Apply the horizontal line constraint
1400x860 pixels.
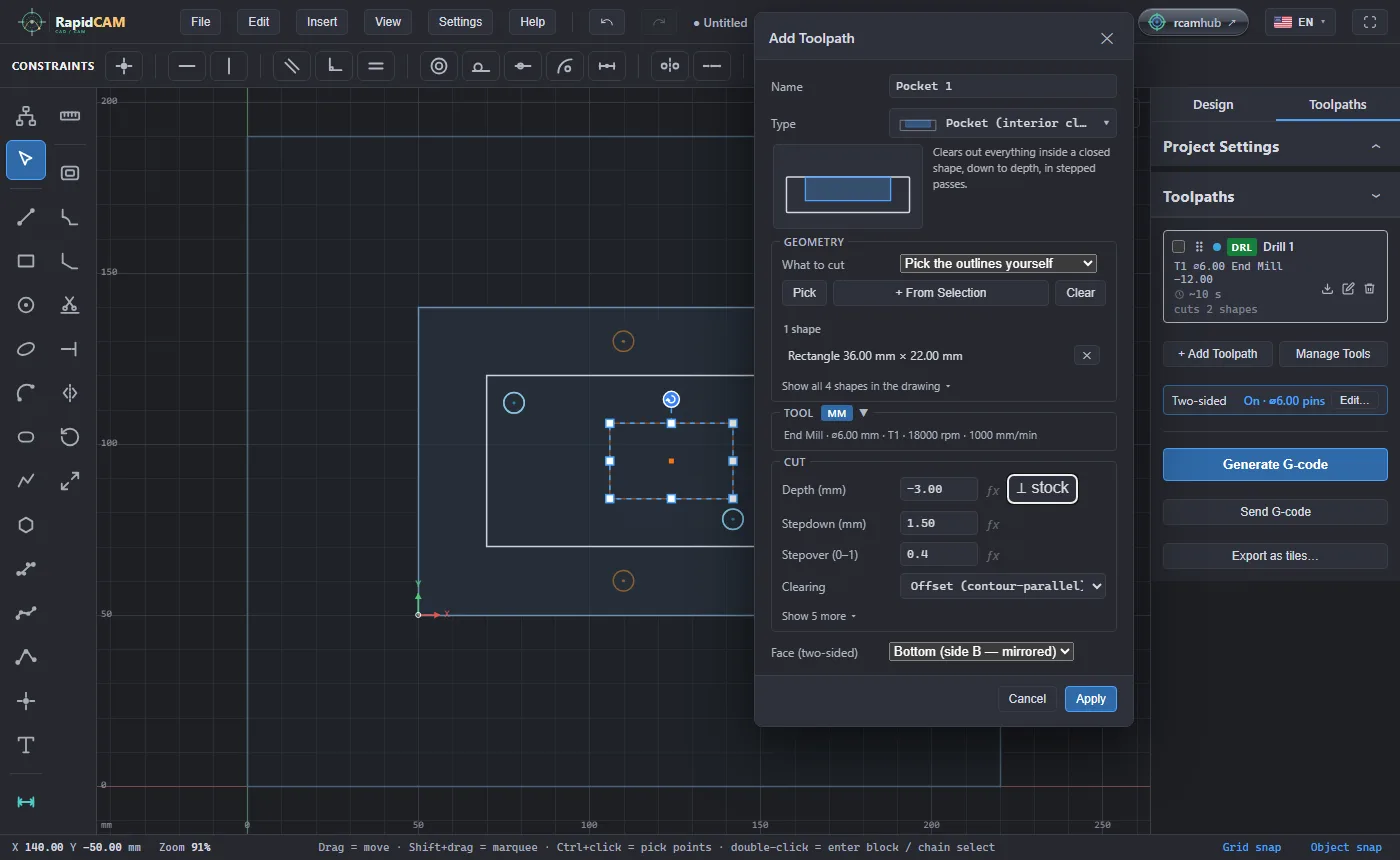(x=187, y=66)
